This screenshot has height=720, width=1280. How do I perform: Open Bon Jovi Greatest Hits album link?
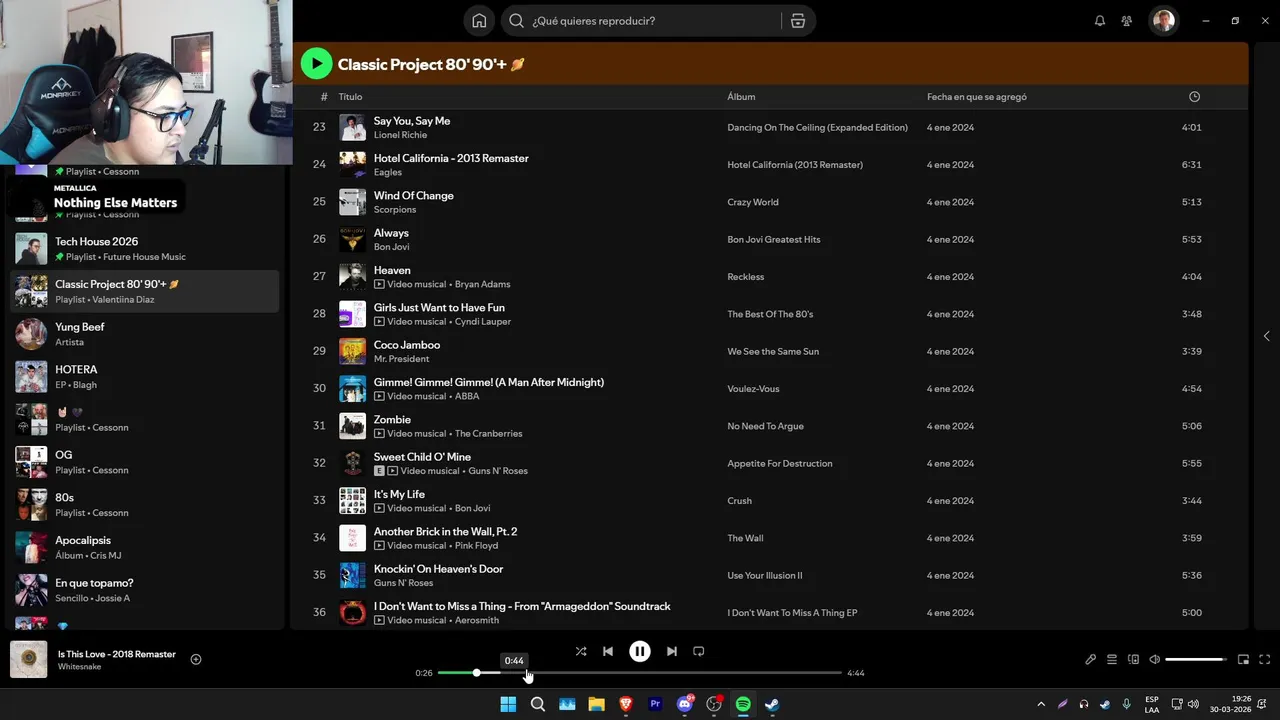coord(774,240)
